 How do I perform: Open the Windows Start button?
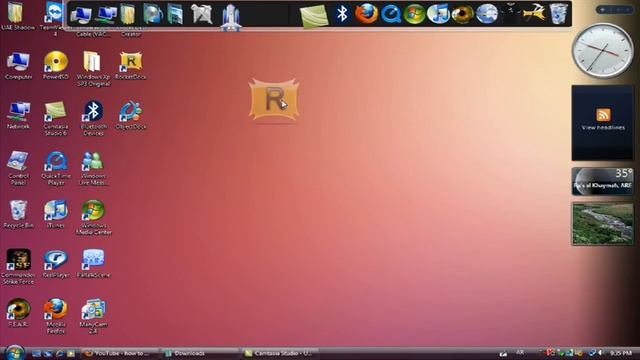coord(15,353)
